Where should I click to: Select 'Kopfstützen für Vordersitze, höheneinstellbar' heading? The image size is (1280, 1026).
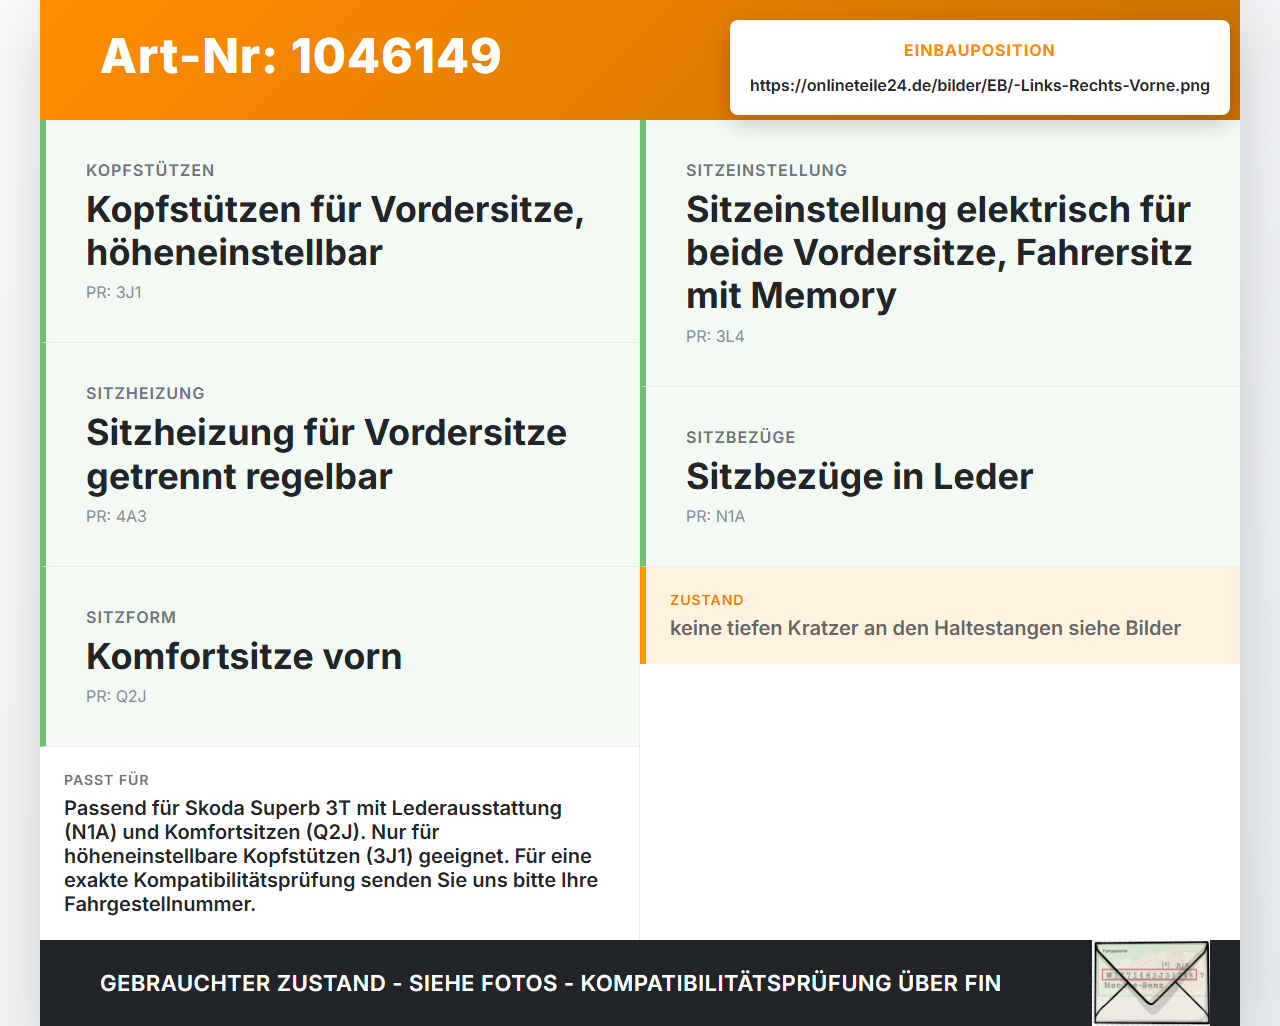point(335,231)
